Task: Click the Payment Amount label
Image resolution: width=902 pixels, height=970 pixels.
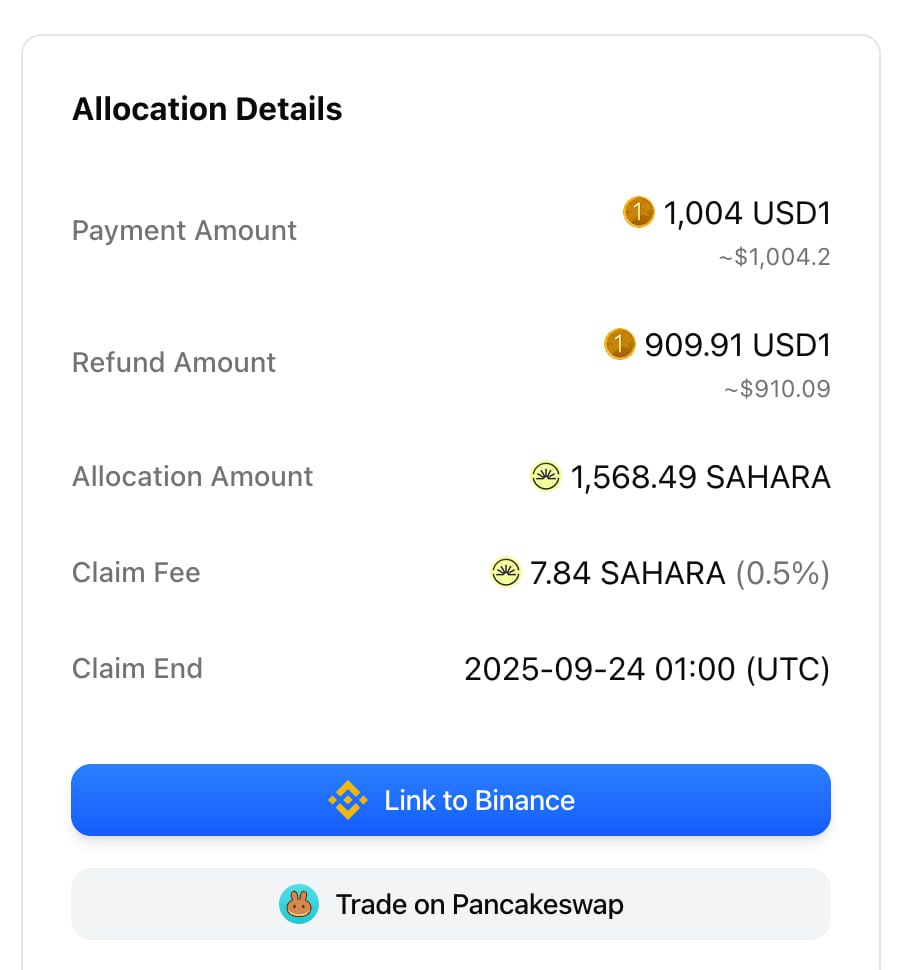Action: (x=184, y=231)
